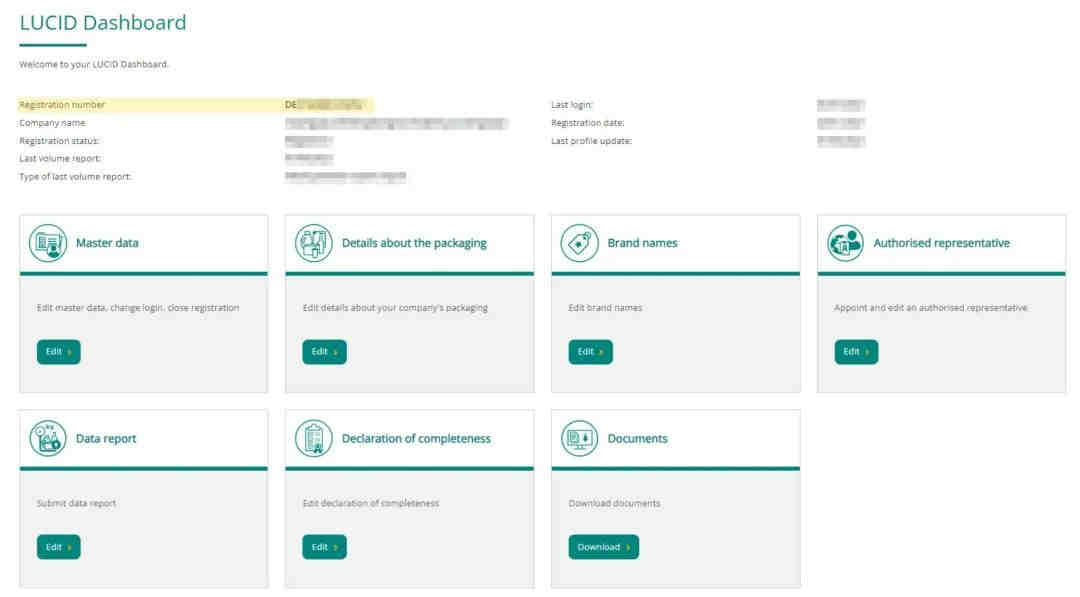Click the Registration status label
This screenshot has height=597, width=1080.
coord(59,140)
